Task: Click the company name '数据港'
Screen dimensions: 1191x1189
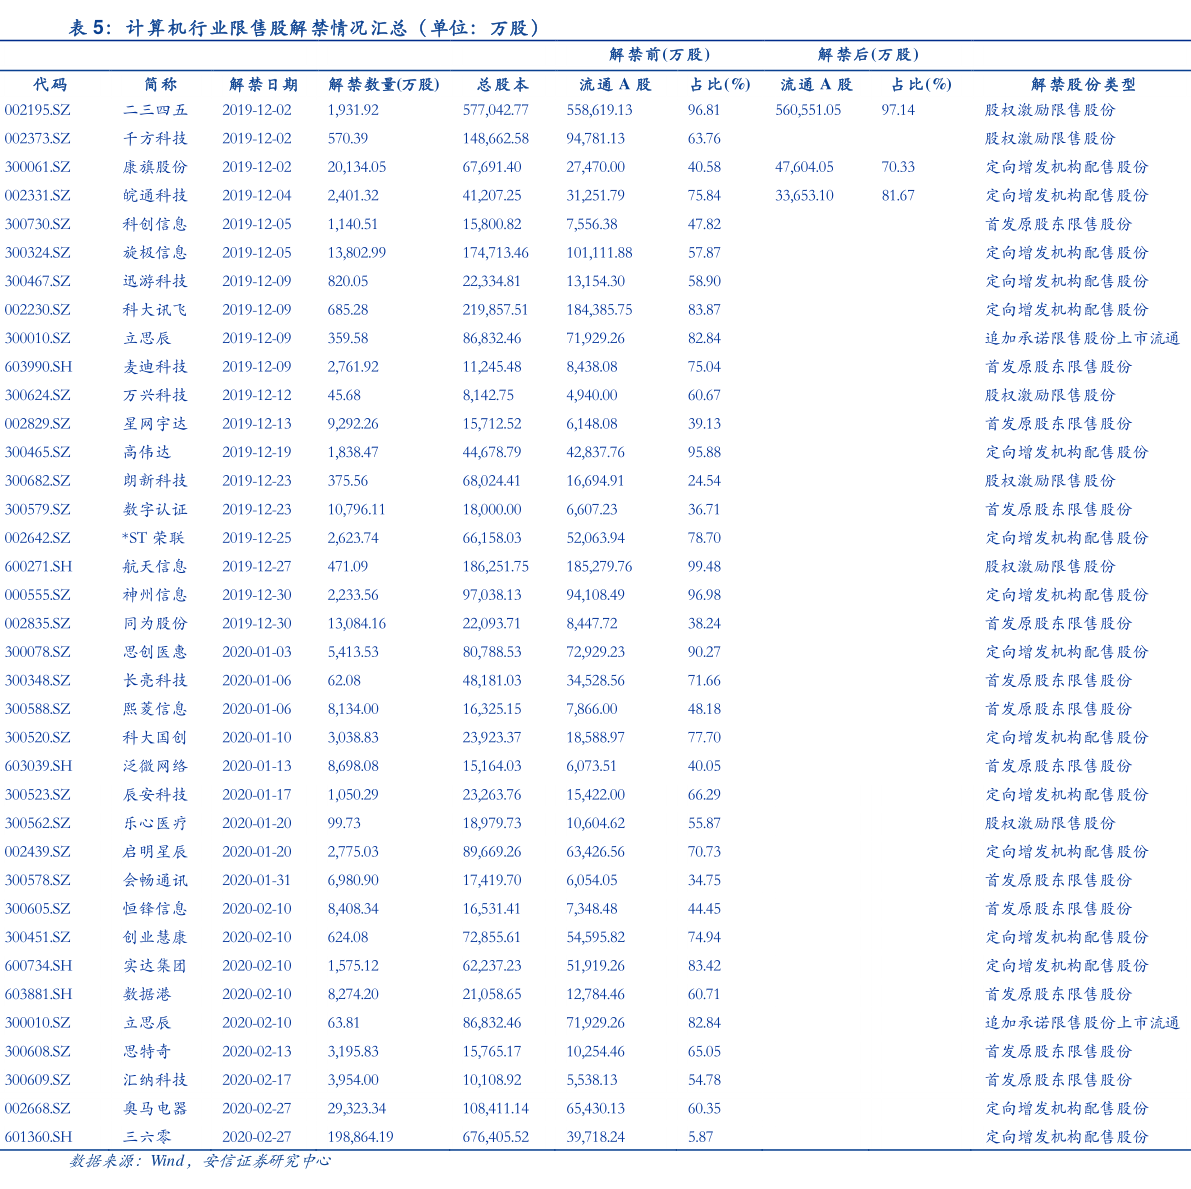Action: pos(147,995)
